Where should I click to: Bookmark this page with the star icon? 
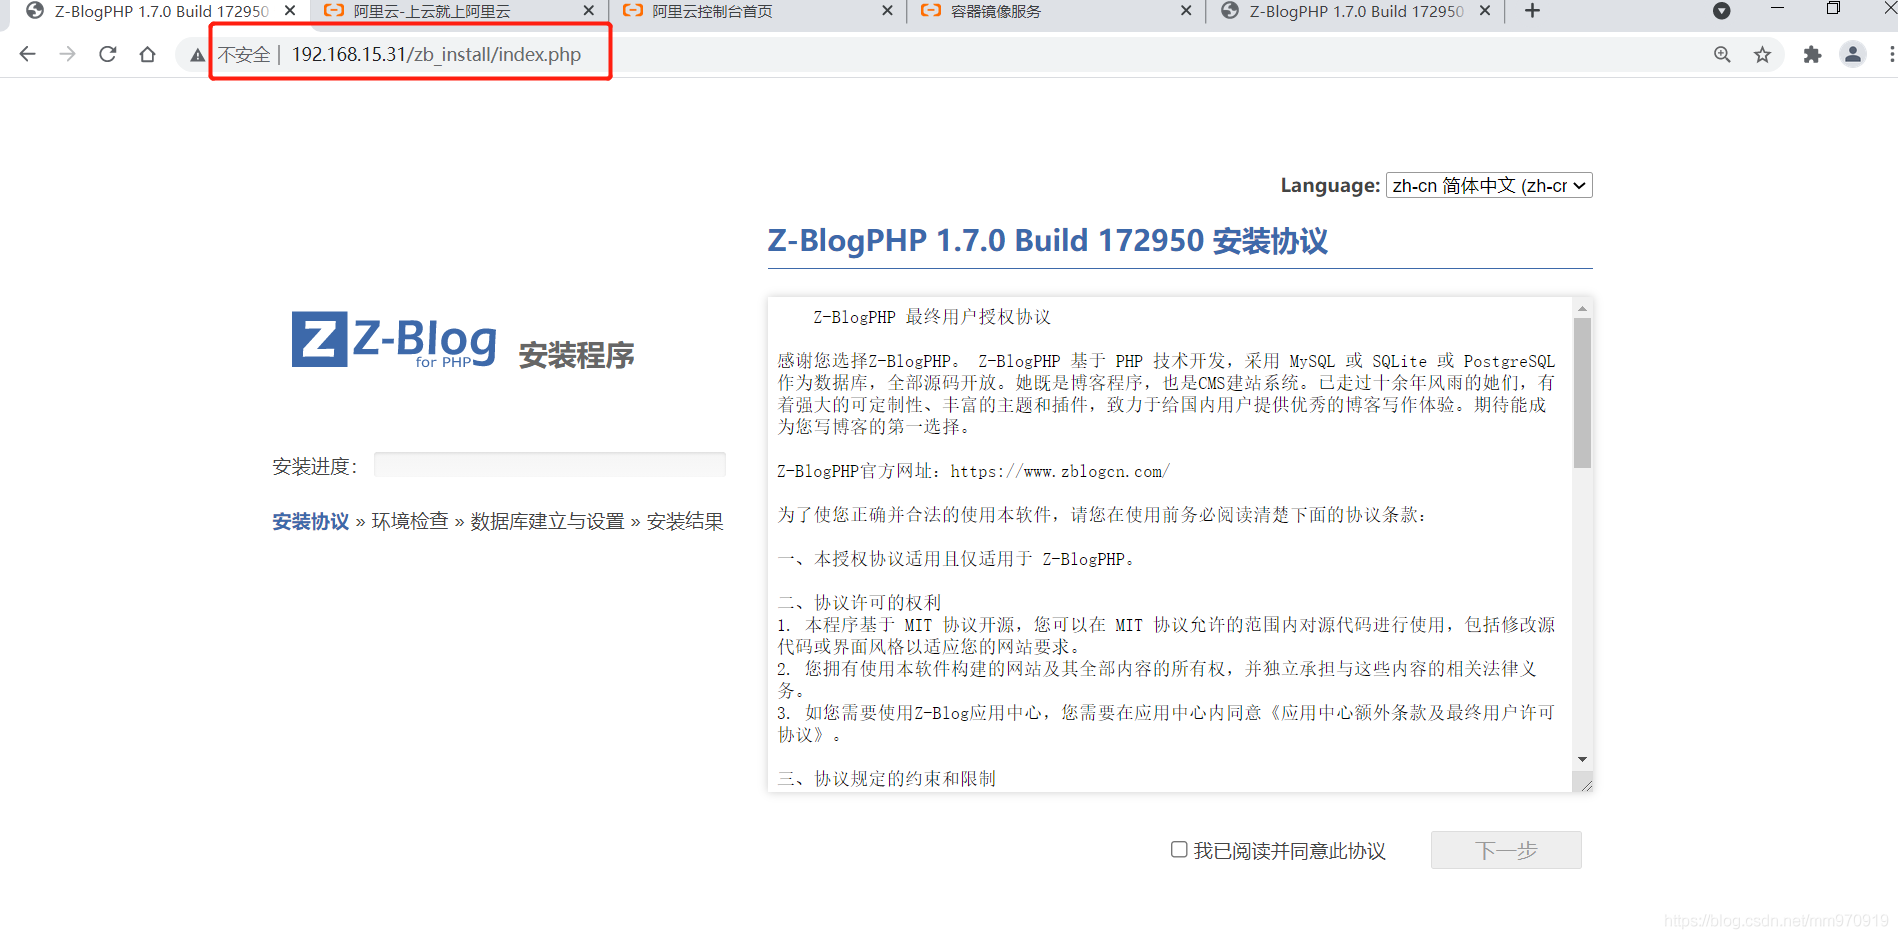pyautogui.click(x=1762, y=54)
